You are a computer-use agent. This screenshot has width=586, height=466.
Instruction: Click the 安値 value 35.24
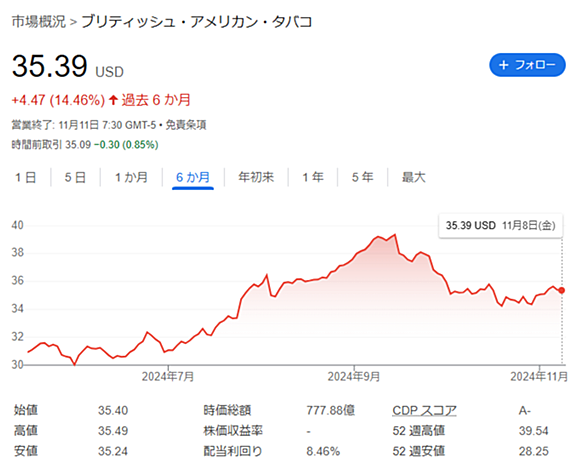pyautogui.click(x=113, y=451)
